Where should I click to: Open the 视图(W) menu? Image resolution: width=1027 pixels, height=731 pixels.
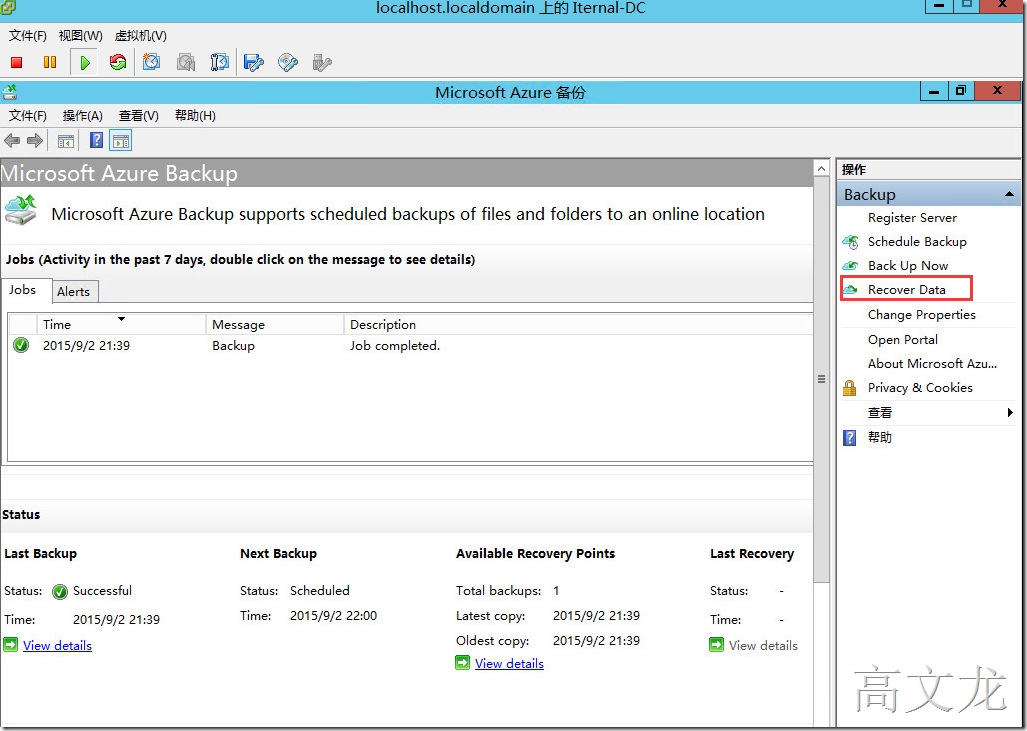tap(81, 35)
